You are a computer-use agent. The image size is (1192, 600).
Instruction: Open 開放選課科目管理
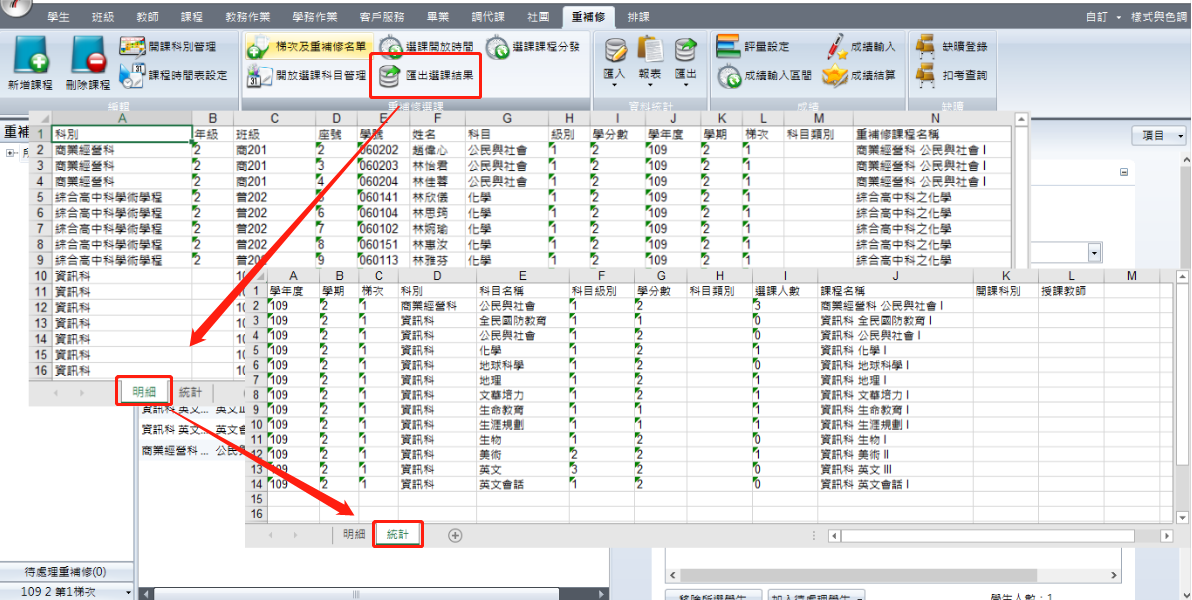click(x=306, y=75)
